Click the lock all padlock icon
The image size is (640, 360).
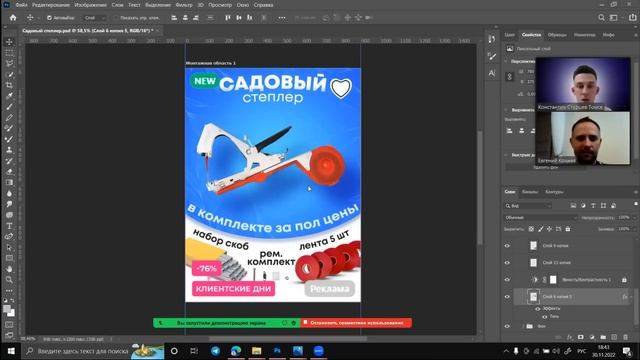point(568,229)
